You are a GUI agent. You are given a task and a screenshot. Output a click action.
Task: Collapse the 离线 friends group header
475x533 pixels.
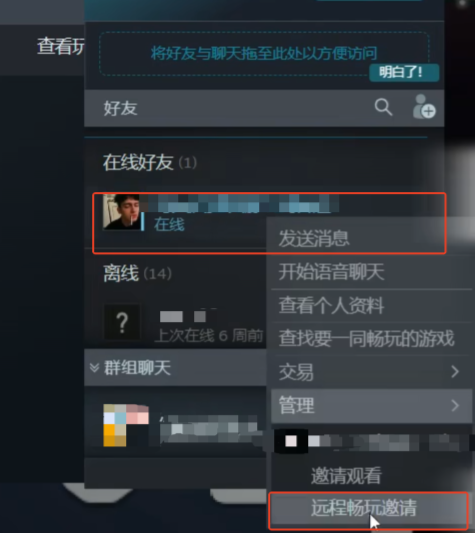[137, 273]
